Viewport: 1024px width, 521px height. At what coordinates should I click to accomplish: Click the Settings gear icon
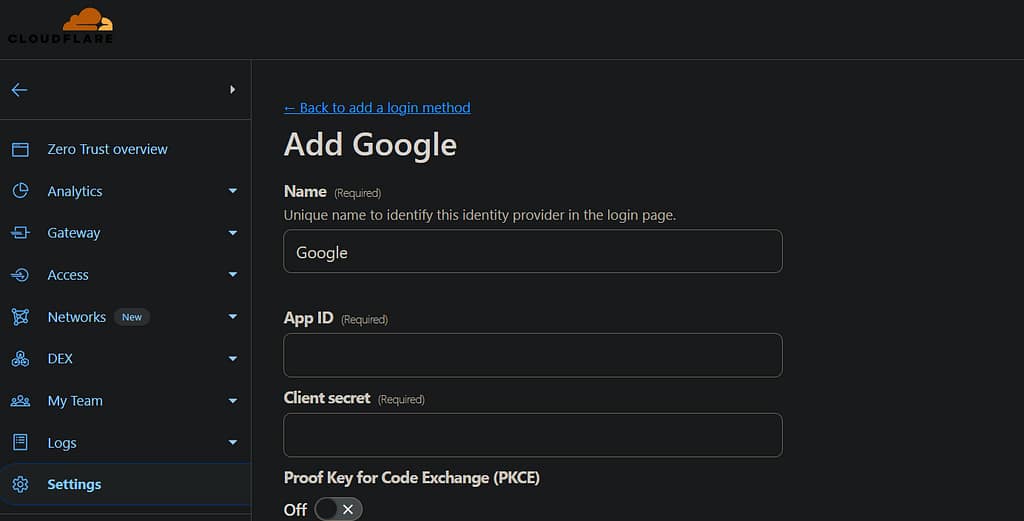(20, 485)
